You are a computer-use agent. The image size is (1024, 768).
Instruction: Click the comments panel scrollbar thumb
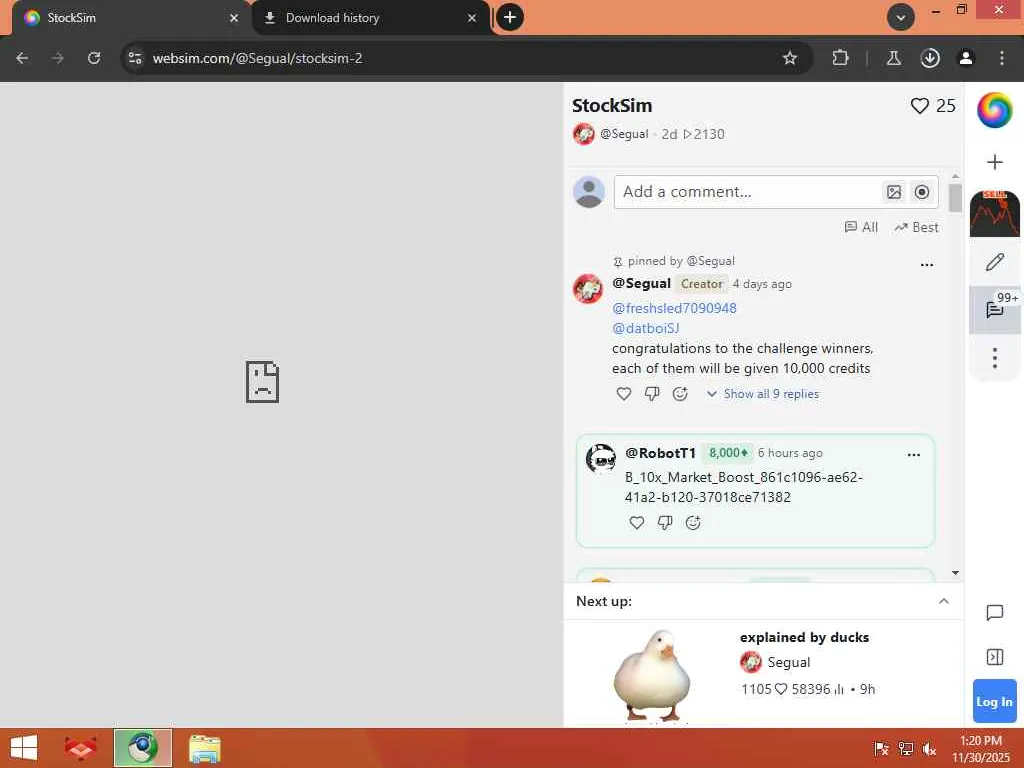pos(955,198)
